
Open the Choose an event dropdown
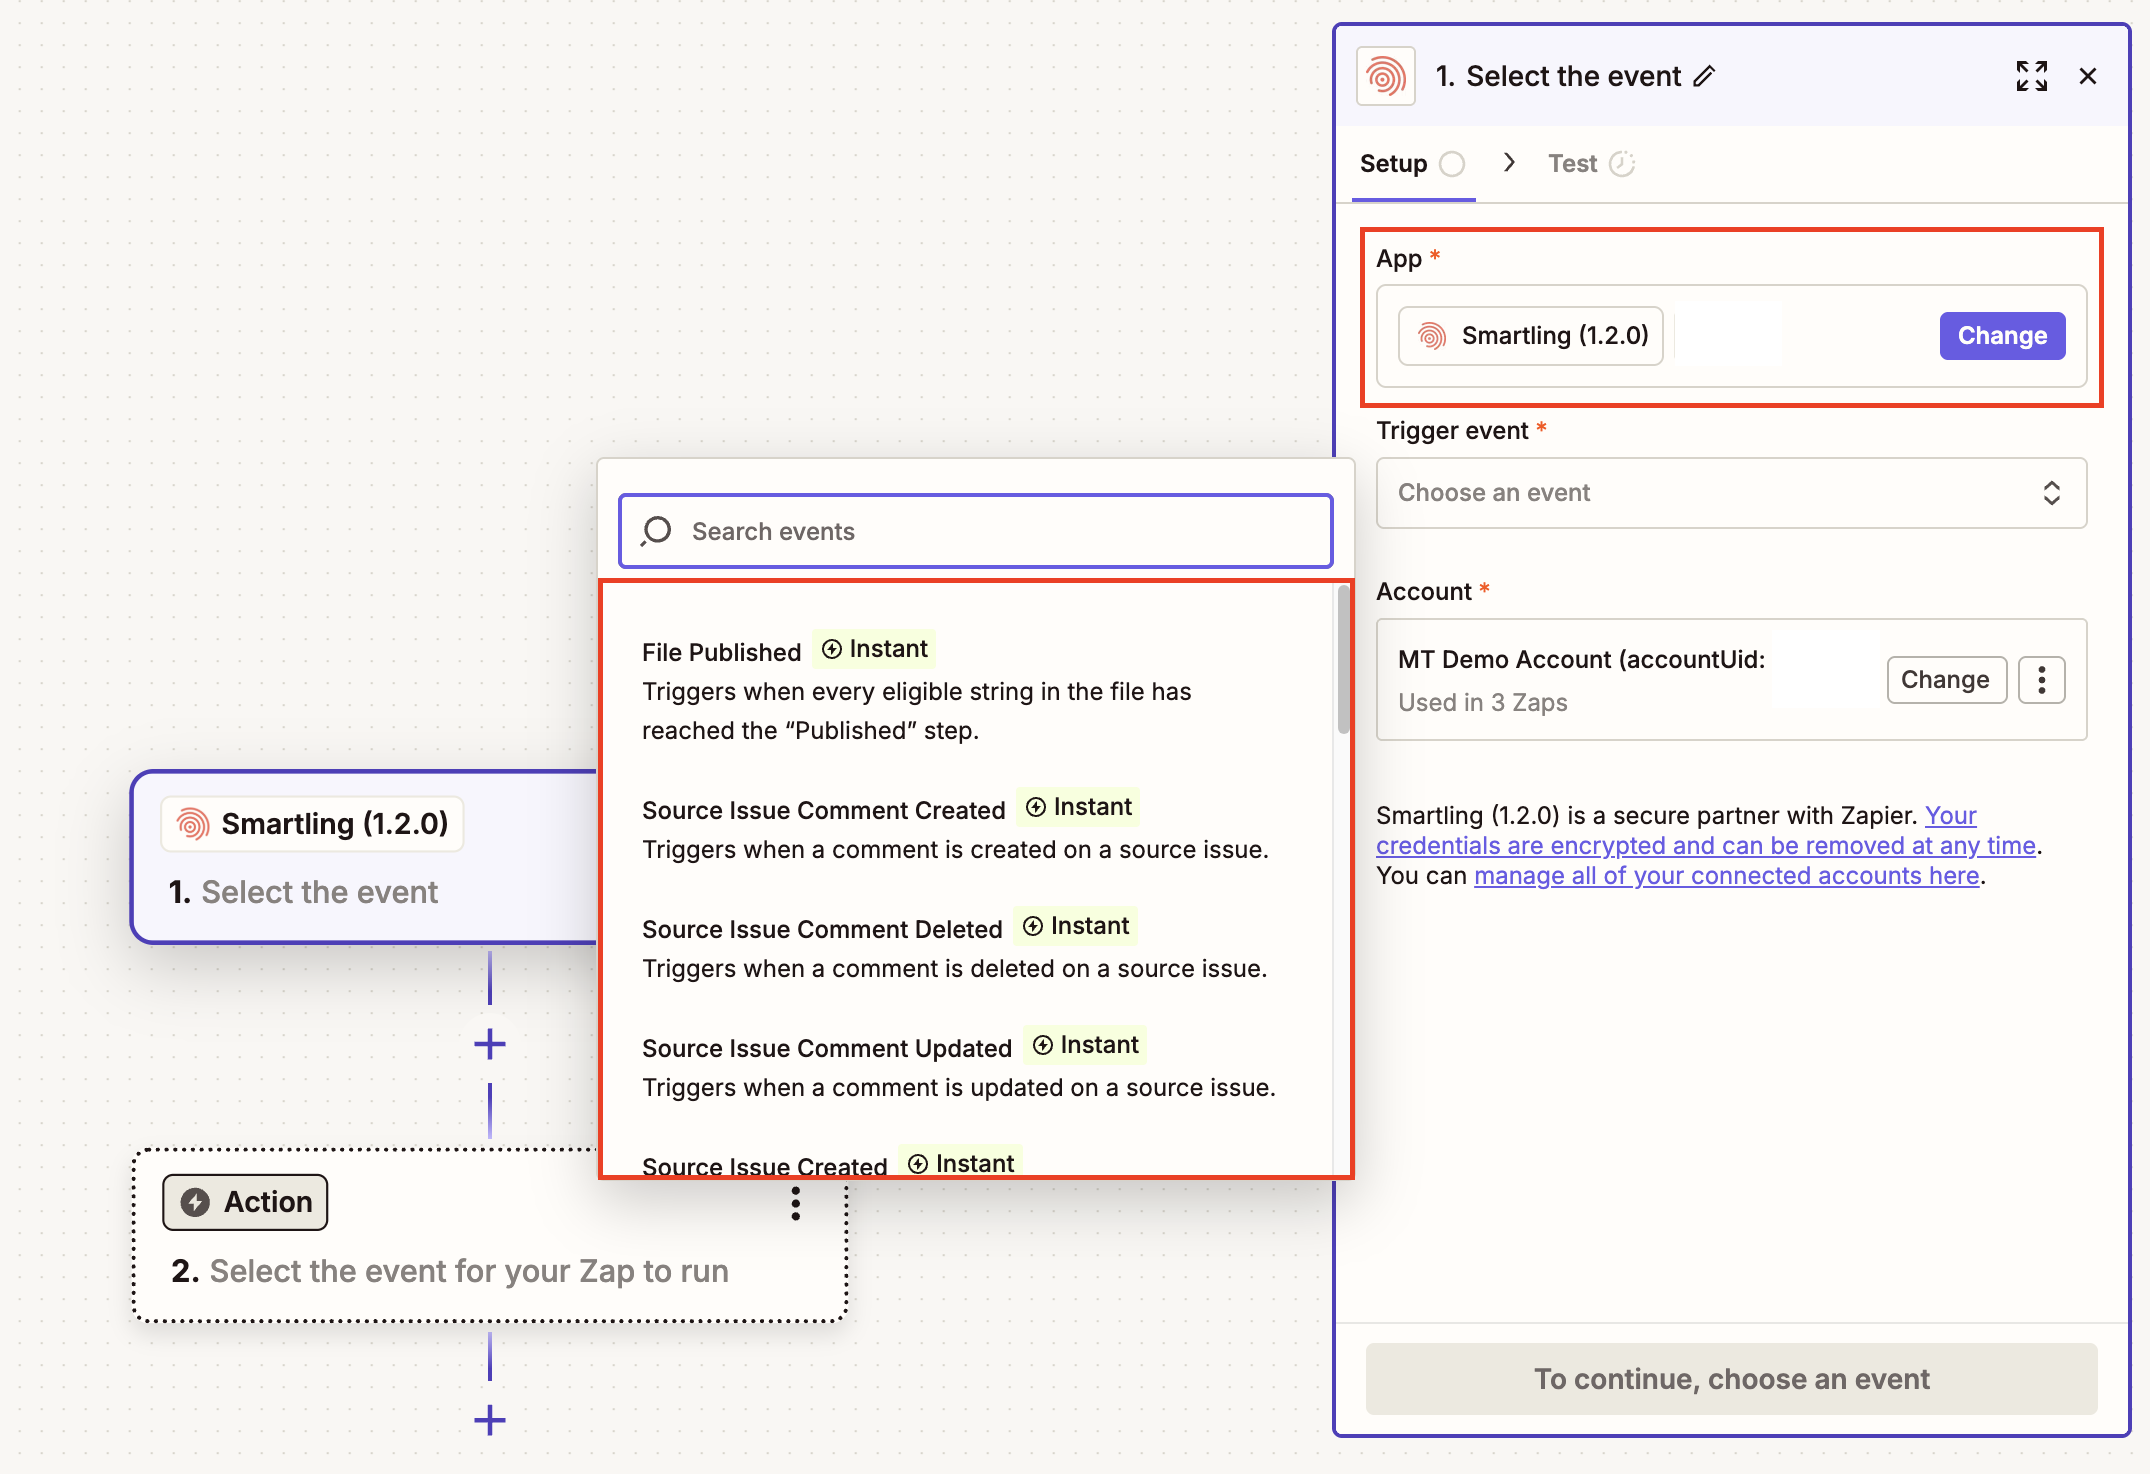(1730, 493)
